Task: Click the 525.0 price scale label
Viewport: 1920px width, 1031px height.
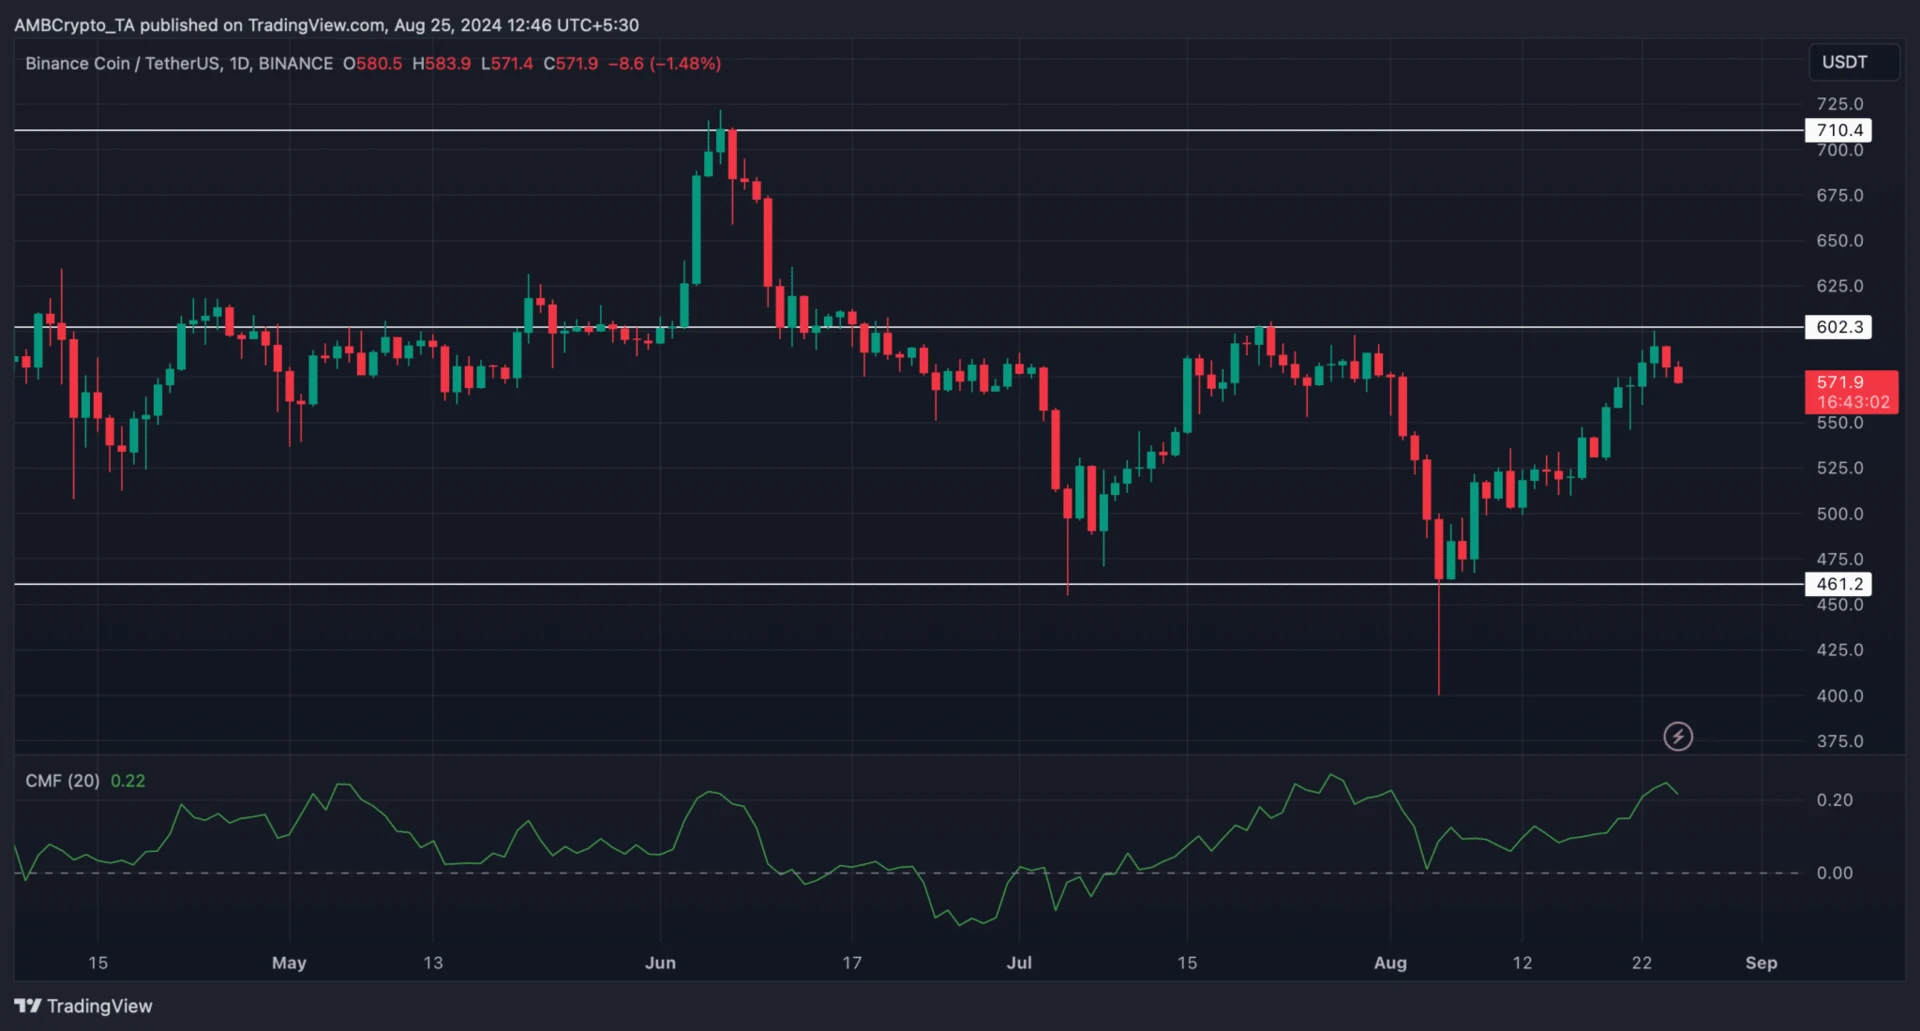Action: point(1840,468)
